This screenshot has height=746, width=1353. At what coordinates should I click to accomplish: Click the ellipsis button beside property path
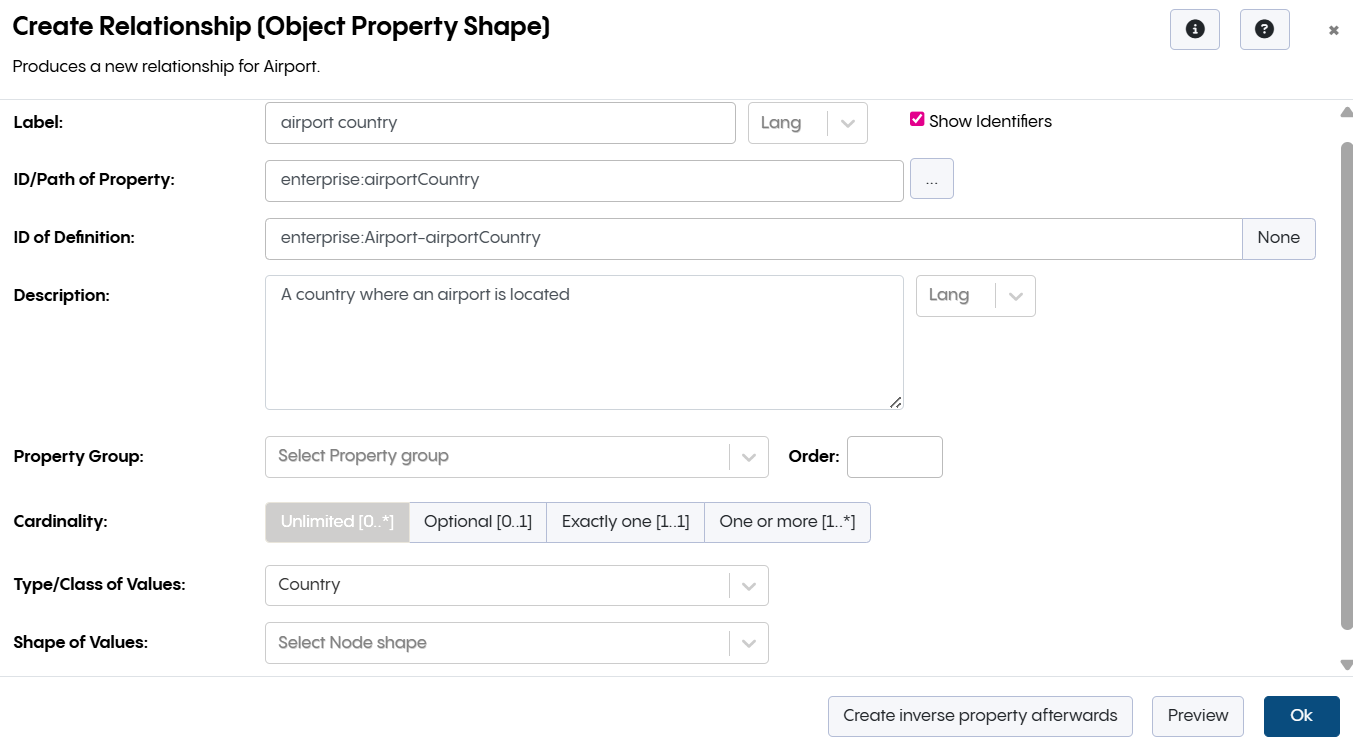coord(931,179)
